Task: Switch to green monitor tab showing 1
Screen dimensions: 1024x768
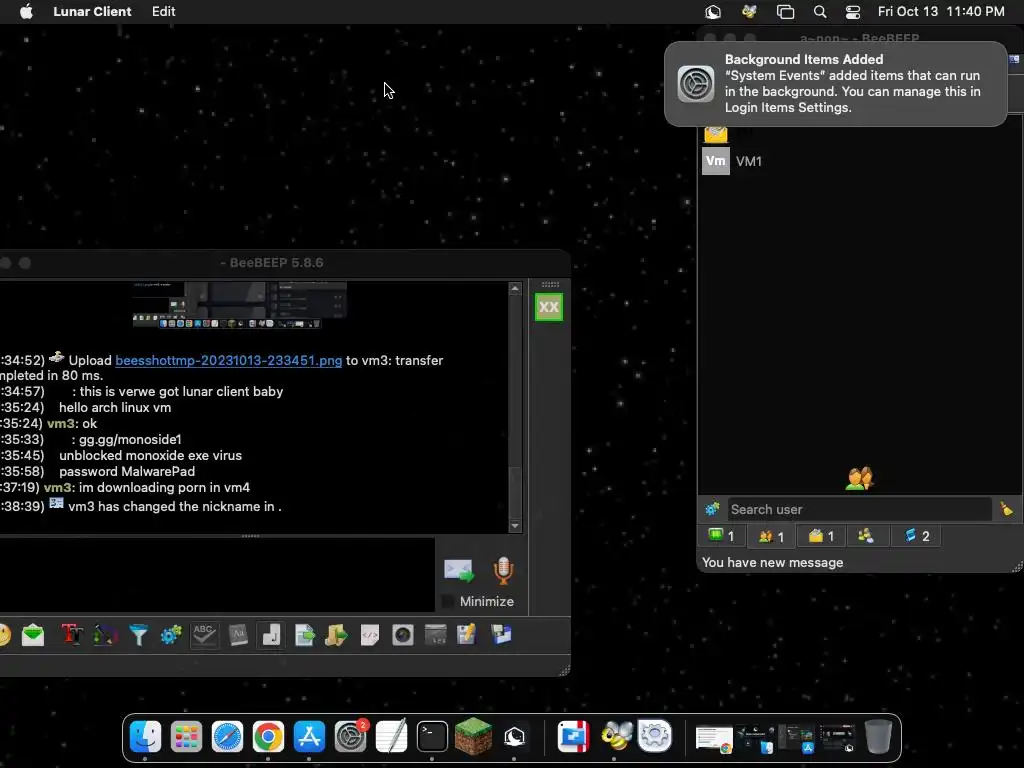Action: point(722,536)
